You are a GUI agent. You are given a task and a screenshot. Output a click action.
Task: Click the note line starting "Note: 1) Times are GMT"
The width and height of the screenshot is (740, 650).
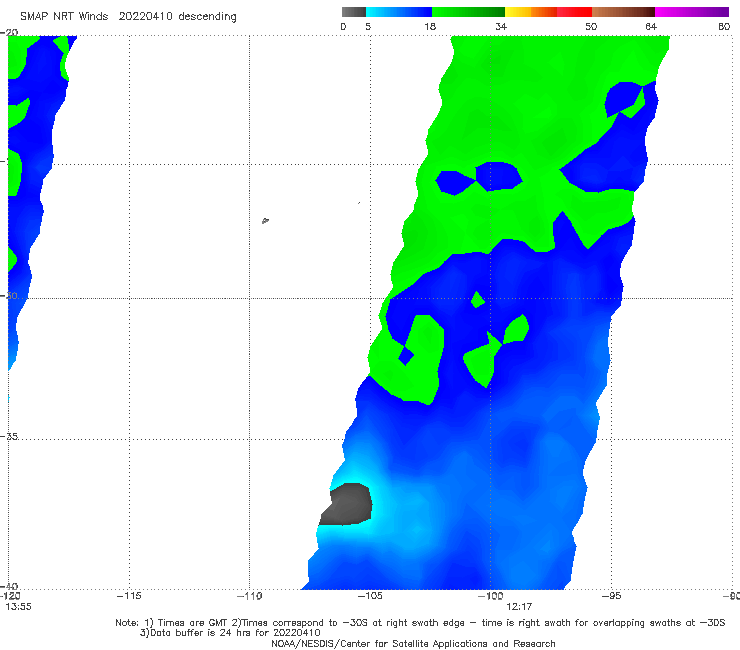coord(420,623)
